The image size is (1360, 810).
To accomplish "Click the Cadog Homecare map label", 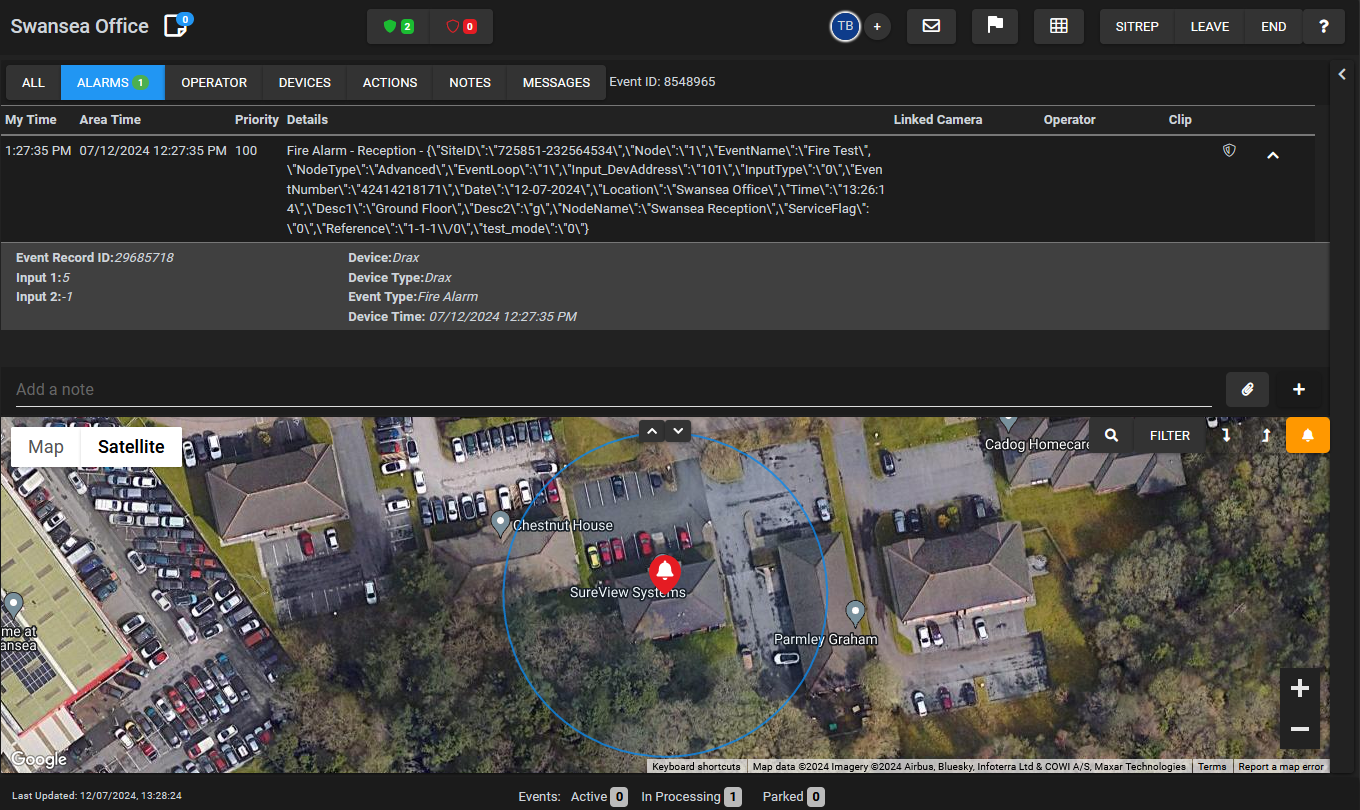I will [1038, 444].
